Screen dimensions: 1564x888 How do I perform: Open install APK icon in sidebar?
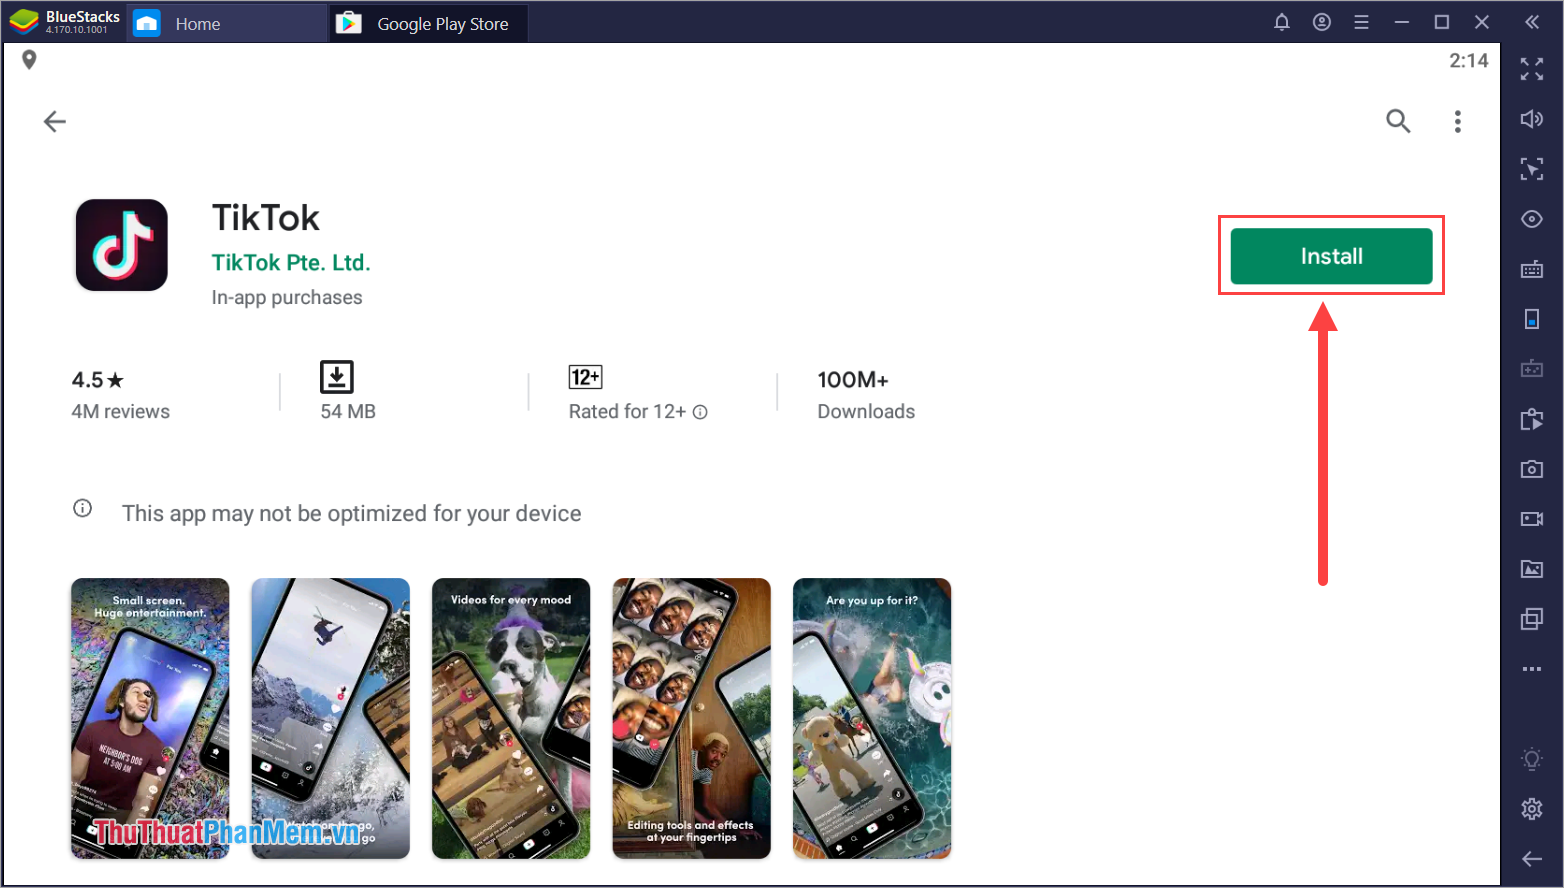tap(1532, 419)
